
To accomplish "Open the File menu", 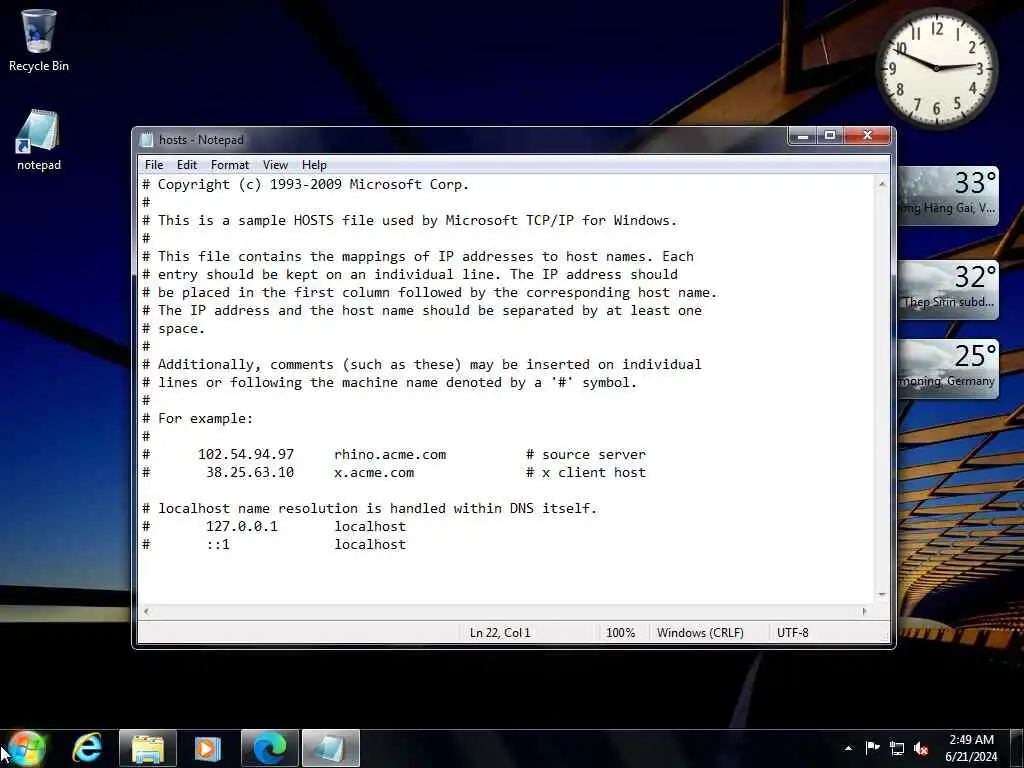I will point(154,165).
